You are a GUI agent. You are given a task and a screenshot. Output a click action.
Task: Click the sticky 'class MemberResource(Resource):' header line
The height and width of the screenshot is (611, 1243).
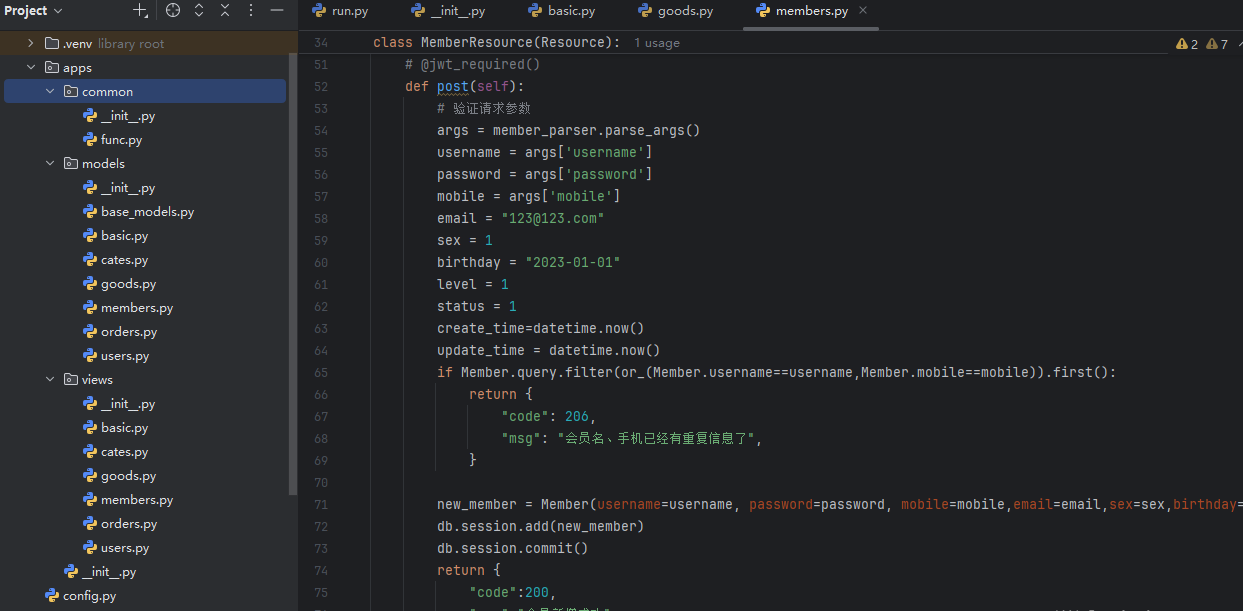click(x=496, y=43)
